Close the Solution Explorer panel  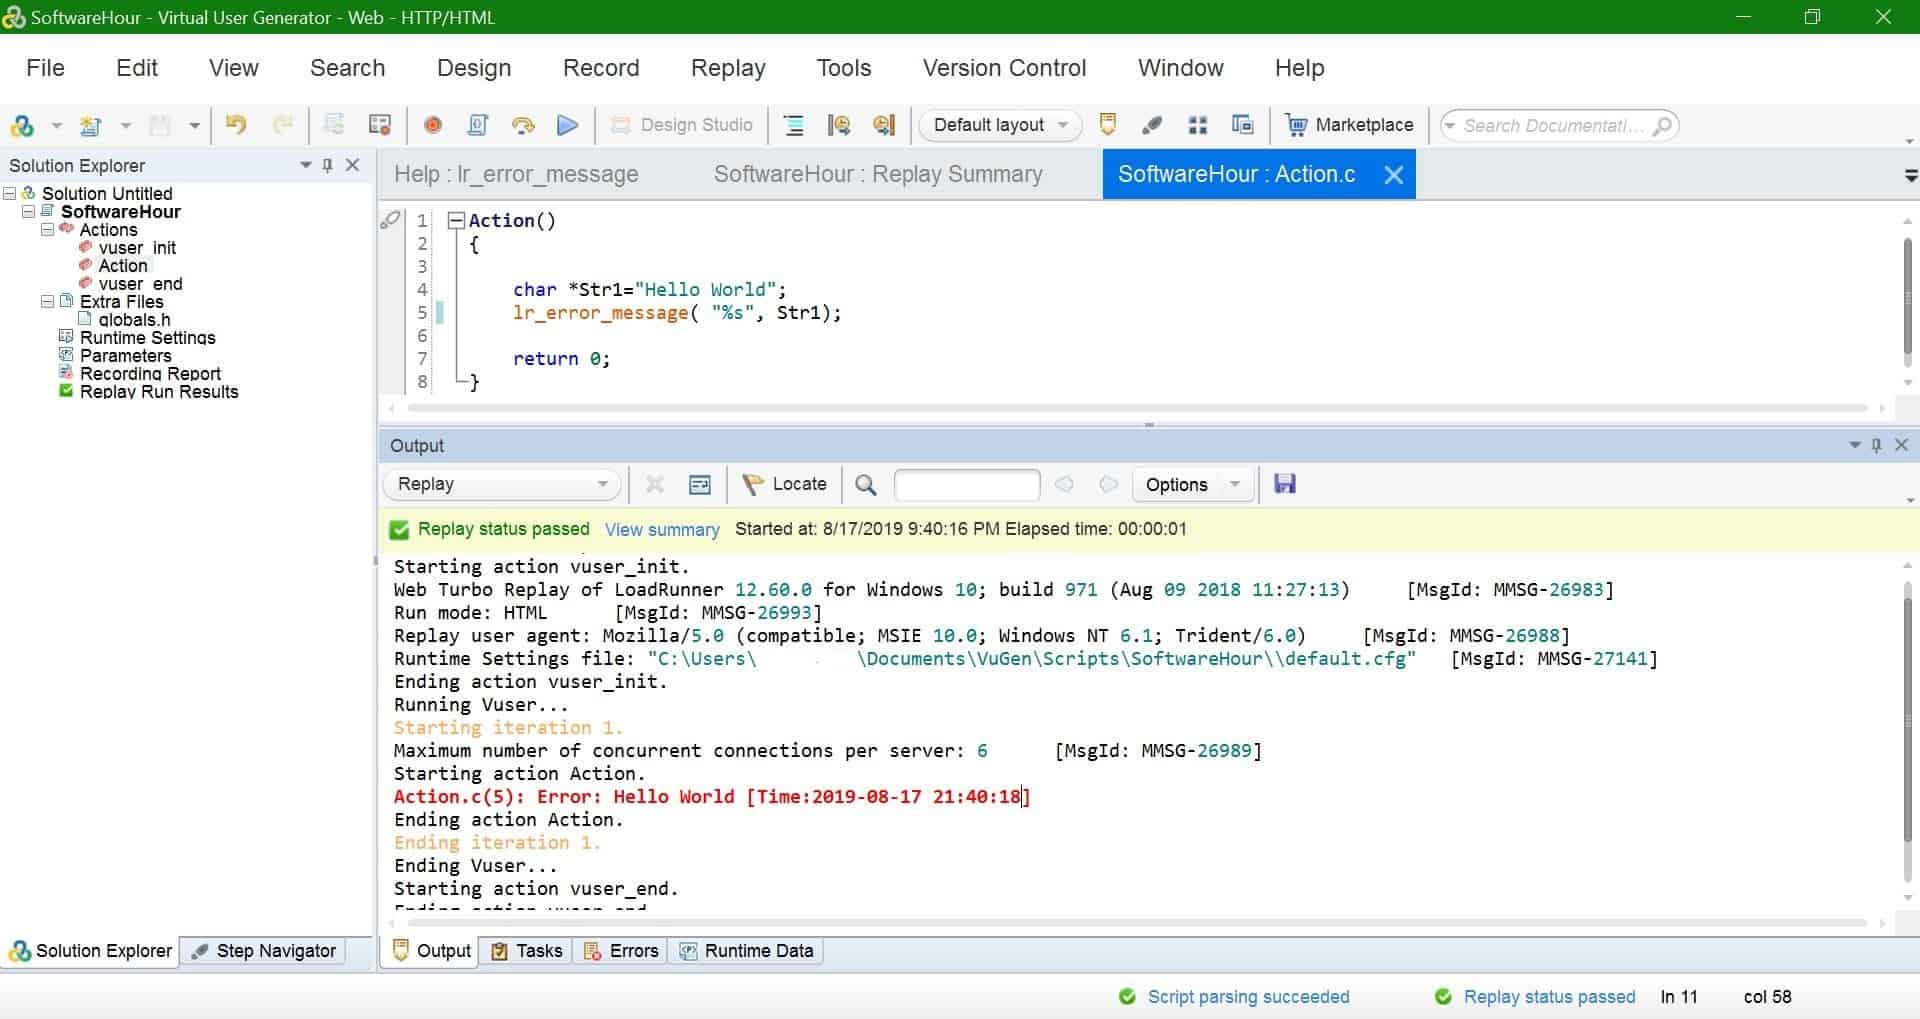tap(352, 165)
